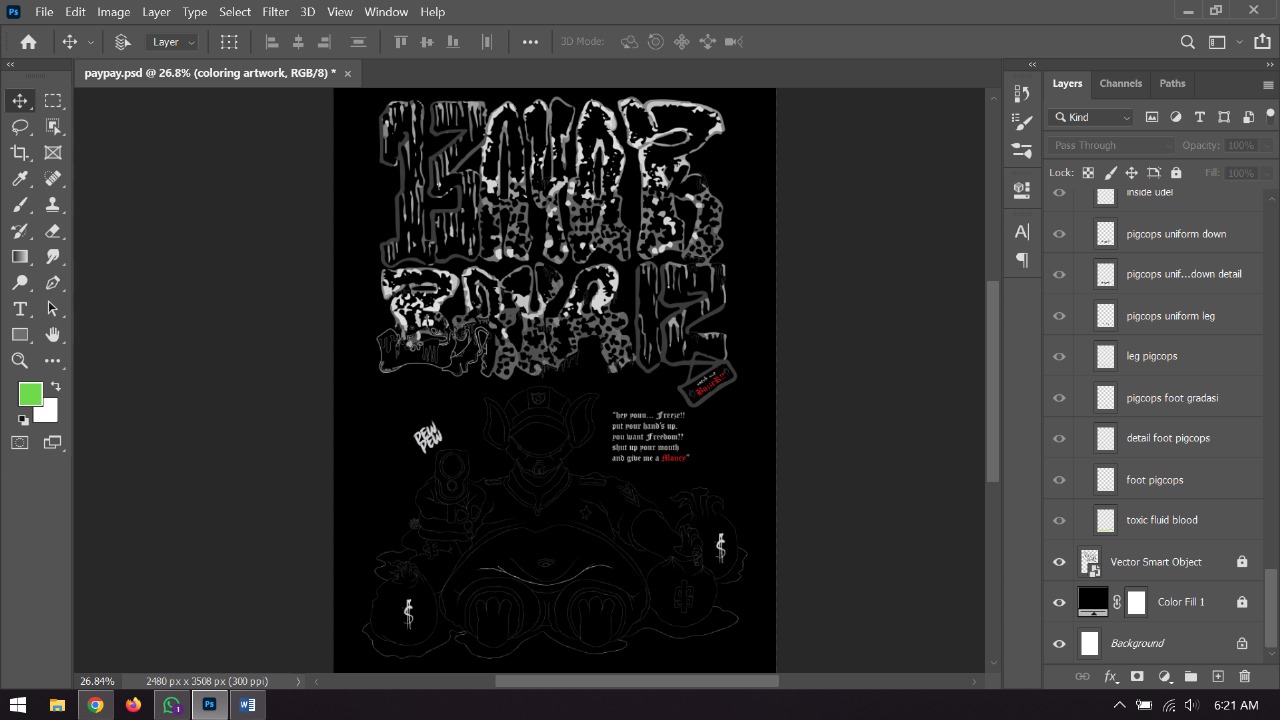Screen dimensions: 1280x720
Task: Select the Dodge tool
Action: [20, 283]
